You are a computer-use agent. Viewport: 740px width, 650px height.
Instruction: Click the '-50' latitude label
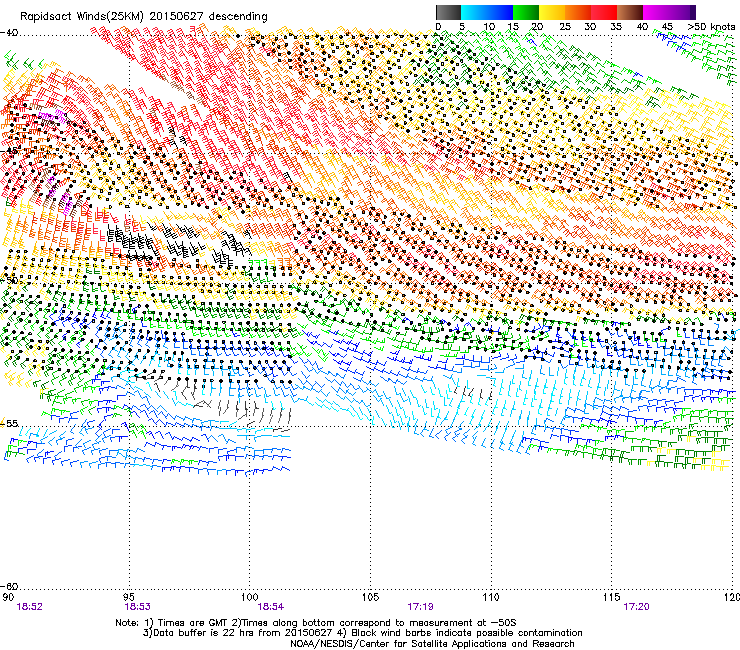9,280
